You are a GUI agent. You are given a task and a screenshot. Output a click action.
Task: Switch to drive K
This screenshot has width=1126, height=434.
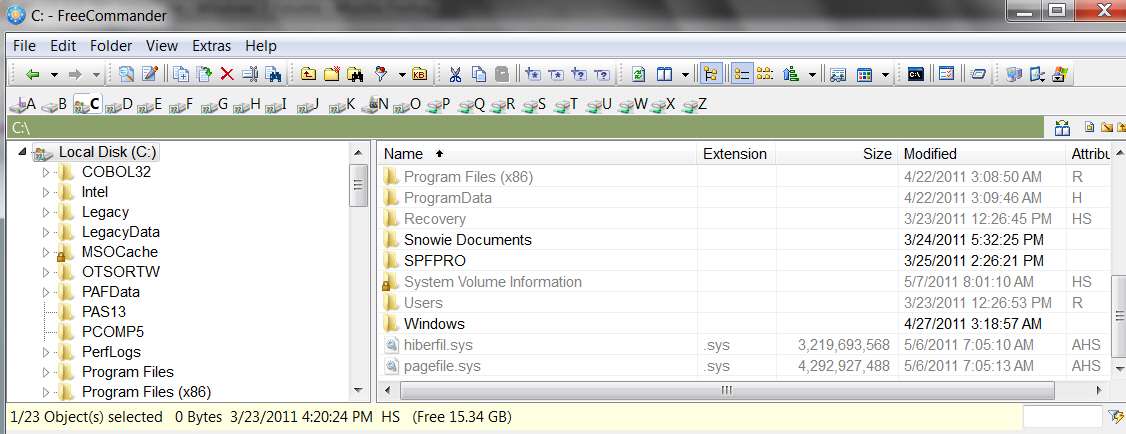click(x=342, y=105)
